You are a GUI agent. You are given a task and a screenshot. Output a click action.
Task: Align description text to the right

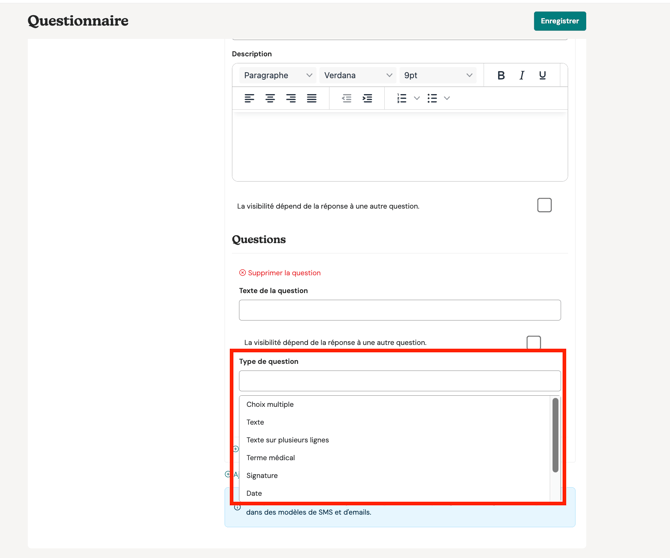tap(291, 99)
